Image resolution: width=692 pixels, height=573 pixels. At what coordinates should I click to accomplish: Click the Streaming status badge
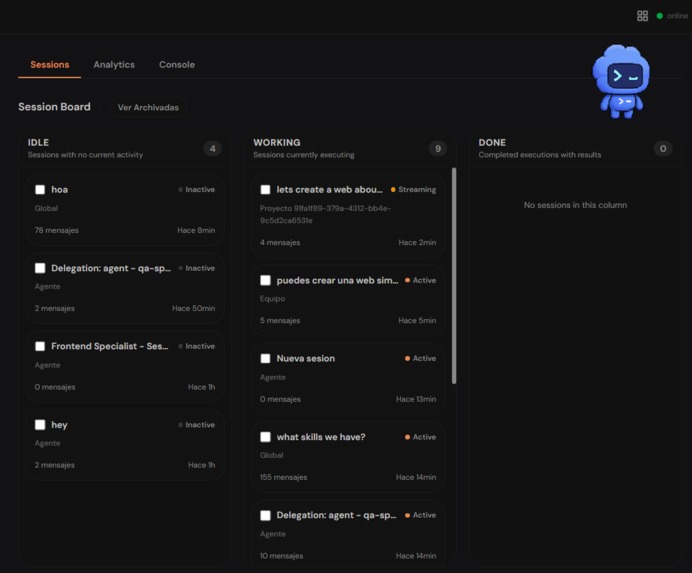[413, 189]
